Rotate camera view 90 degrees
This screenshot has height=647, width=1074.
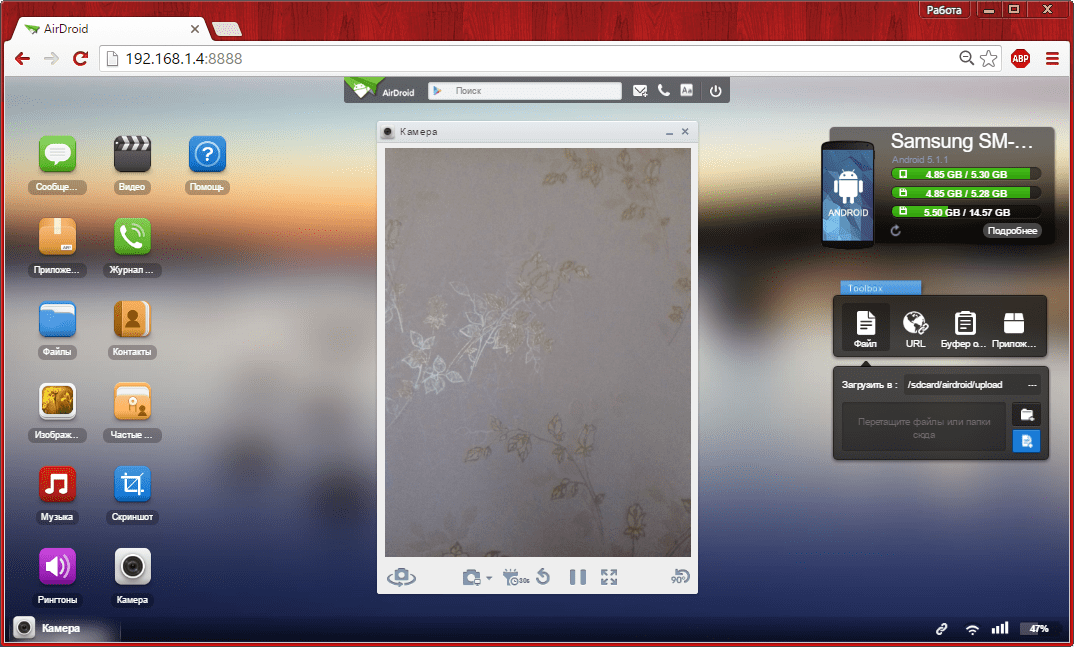(680, 577)
